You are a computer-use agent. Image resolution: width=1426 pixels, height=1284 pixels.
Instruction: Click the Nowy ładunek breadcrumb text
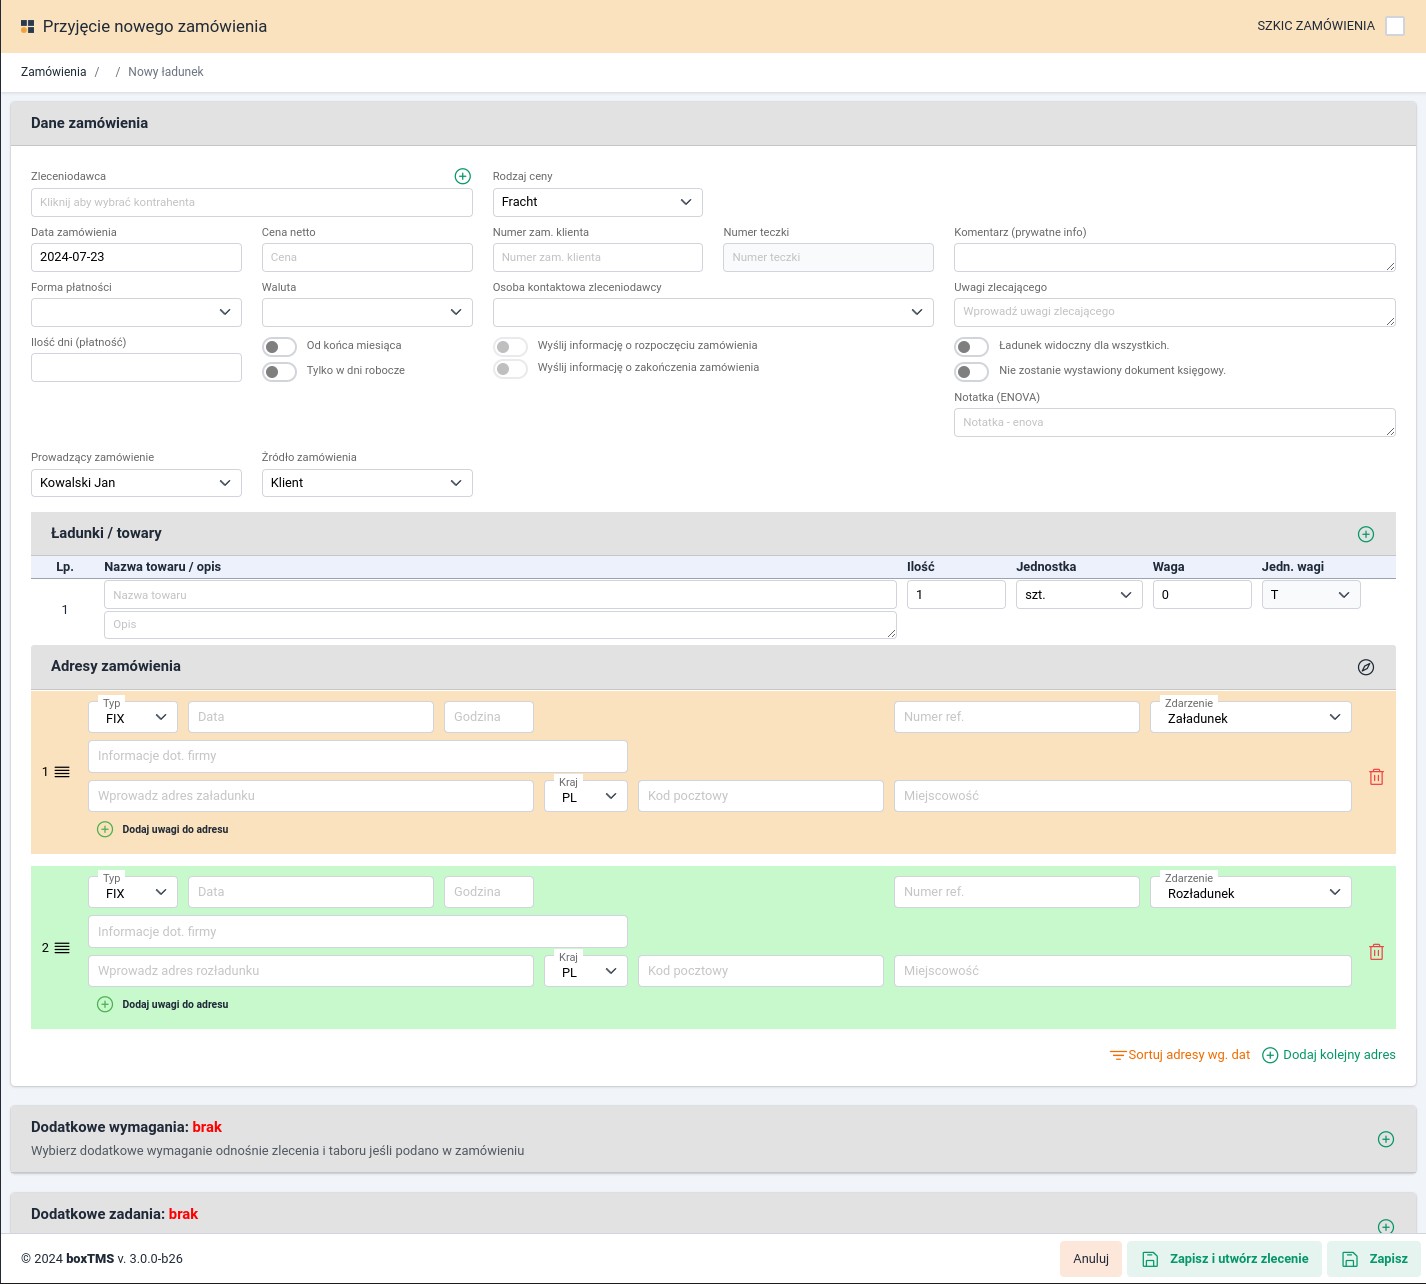click(x=166, y=72)
